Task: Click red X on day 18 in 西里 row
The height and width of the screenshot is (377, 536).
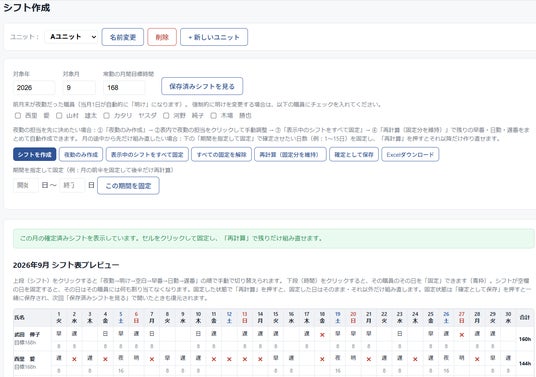Action: (x=322, y=359)
